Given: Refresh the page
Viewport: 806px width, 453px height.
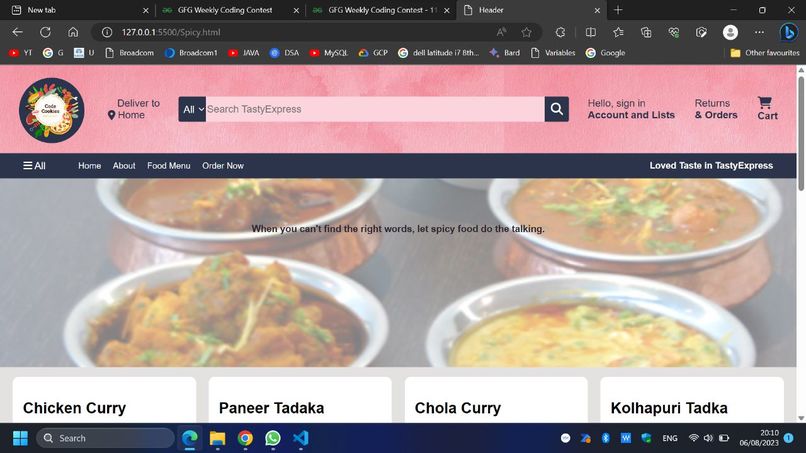Looking at the screenshot, I should tap(45, 32).
